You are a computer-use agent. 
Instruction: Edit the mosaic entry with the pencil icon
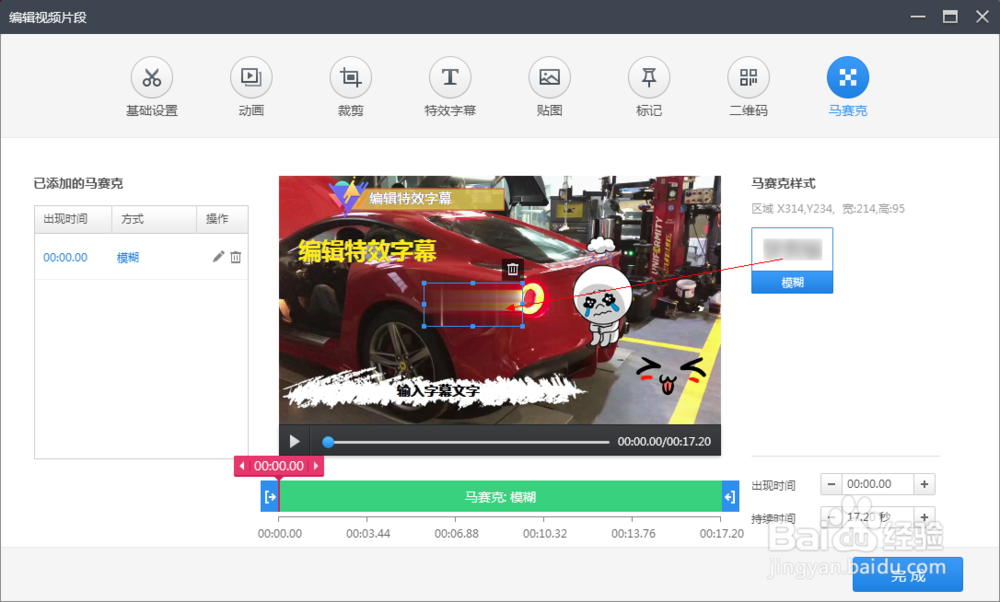point(217,257)
